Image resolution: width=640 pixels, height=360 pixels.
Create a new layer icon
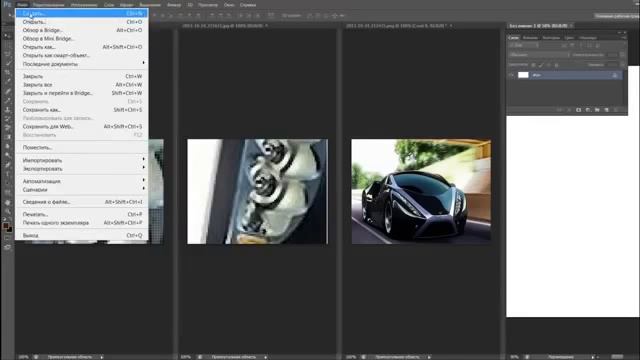pyautogui.click(x=607, y=110)
